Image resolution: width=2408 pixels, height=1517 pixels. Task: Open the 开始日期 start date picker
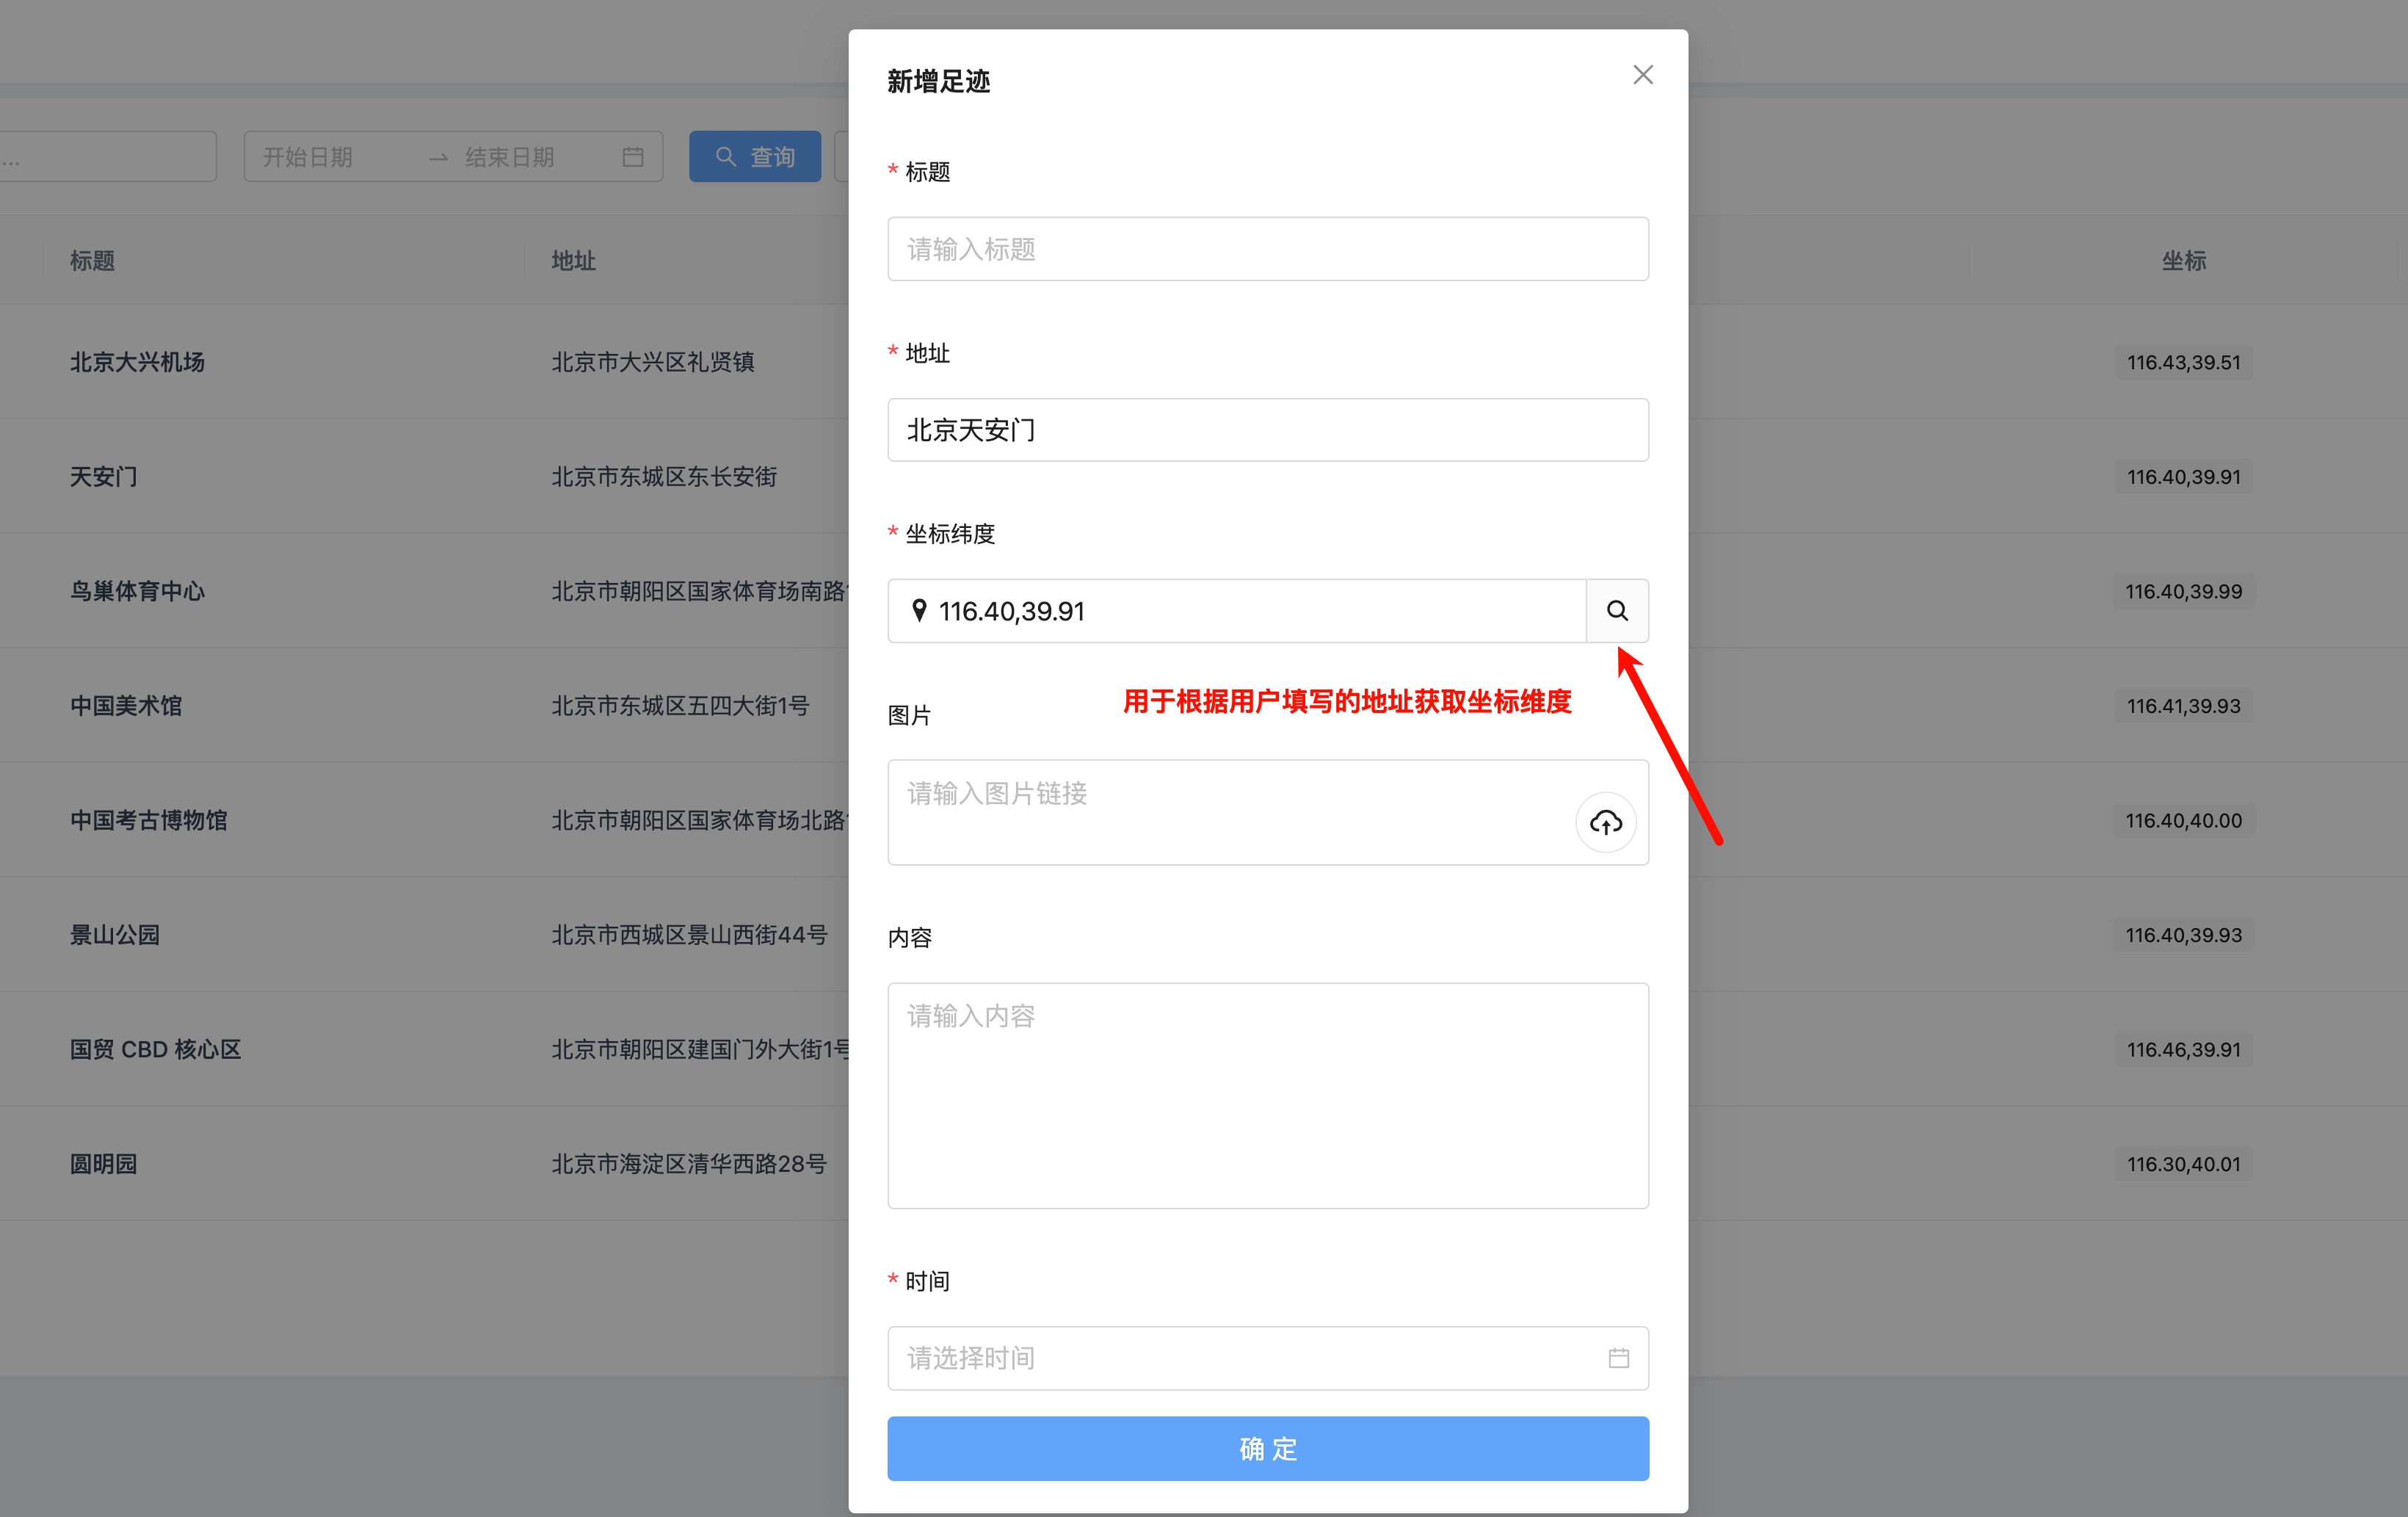pos(309,157)
